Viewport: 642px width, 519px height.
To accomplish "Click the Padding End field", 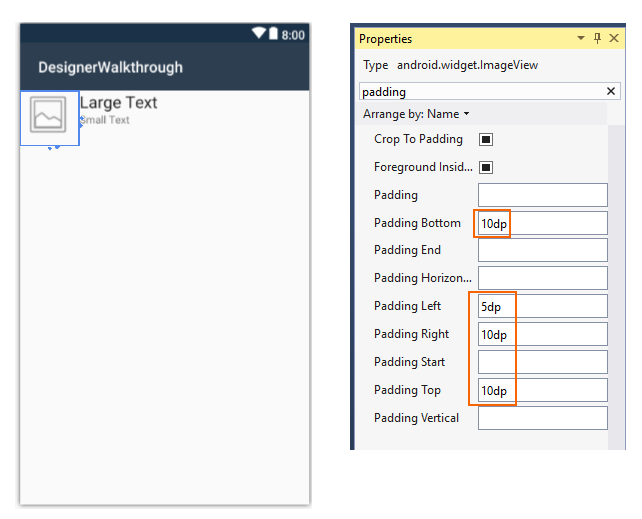I will [x=542, y=250].
